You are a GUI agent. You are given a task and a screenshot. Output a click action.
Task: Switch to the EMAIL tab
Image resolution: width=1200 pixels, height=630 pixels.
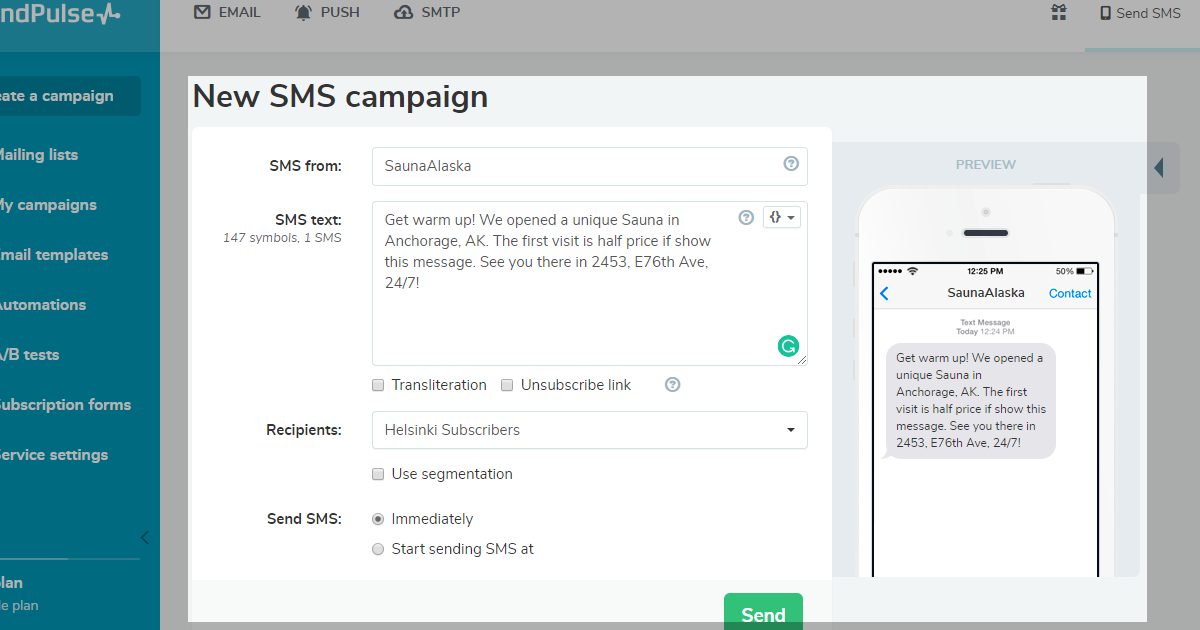(x=226, y=12)
